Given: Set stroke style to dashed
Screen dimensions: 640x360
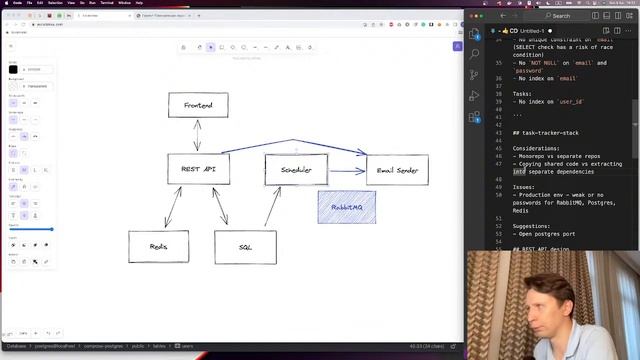Looking at the screenshot, I should point(24,120).
